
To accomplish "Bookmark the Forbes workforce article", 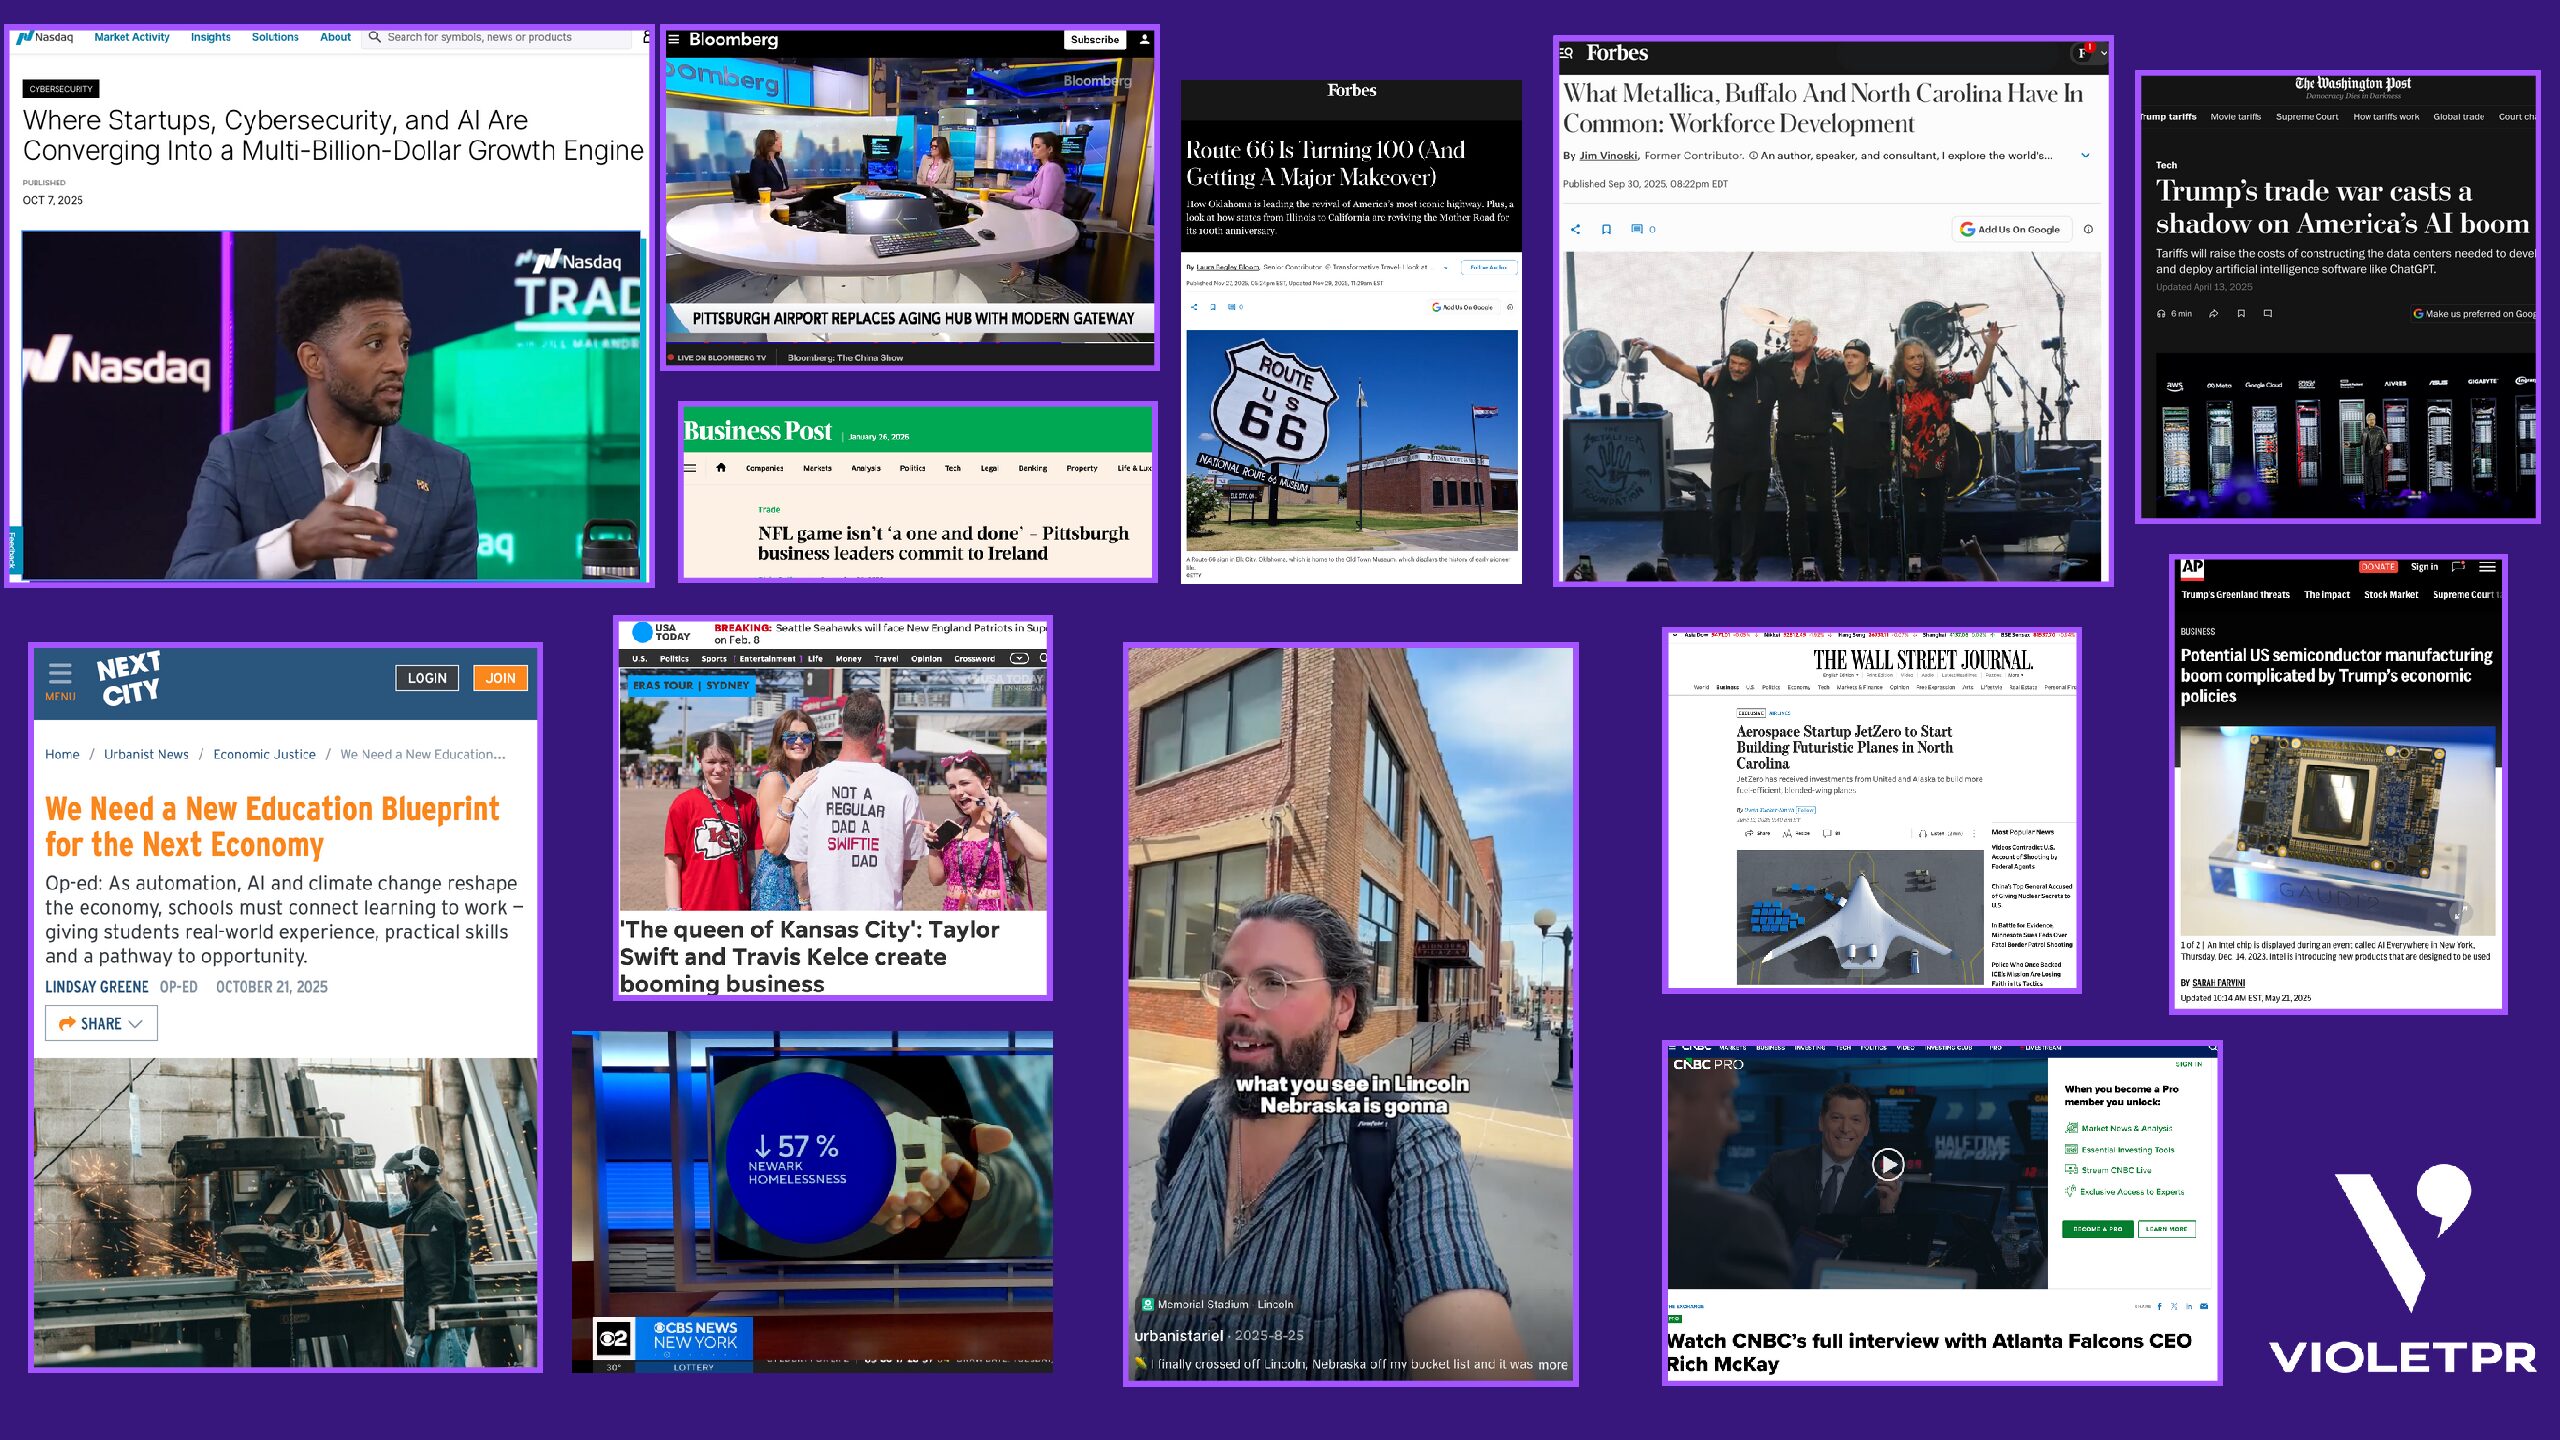I will pos(1607,229).
